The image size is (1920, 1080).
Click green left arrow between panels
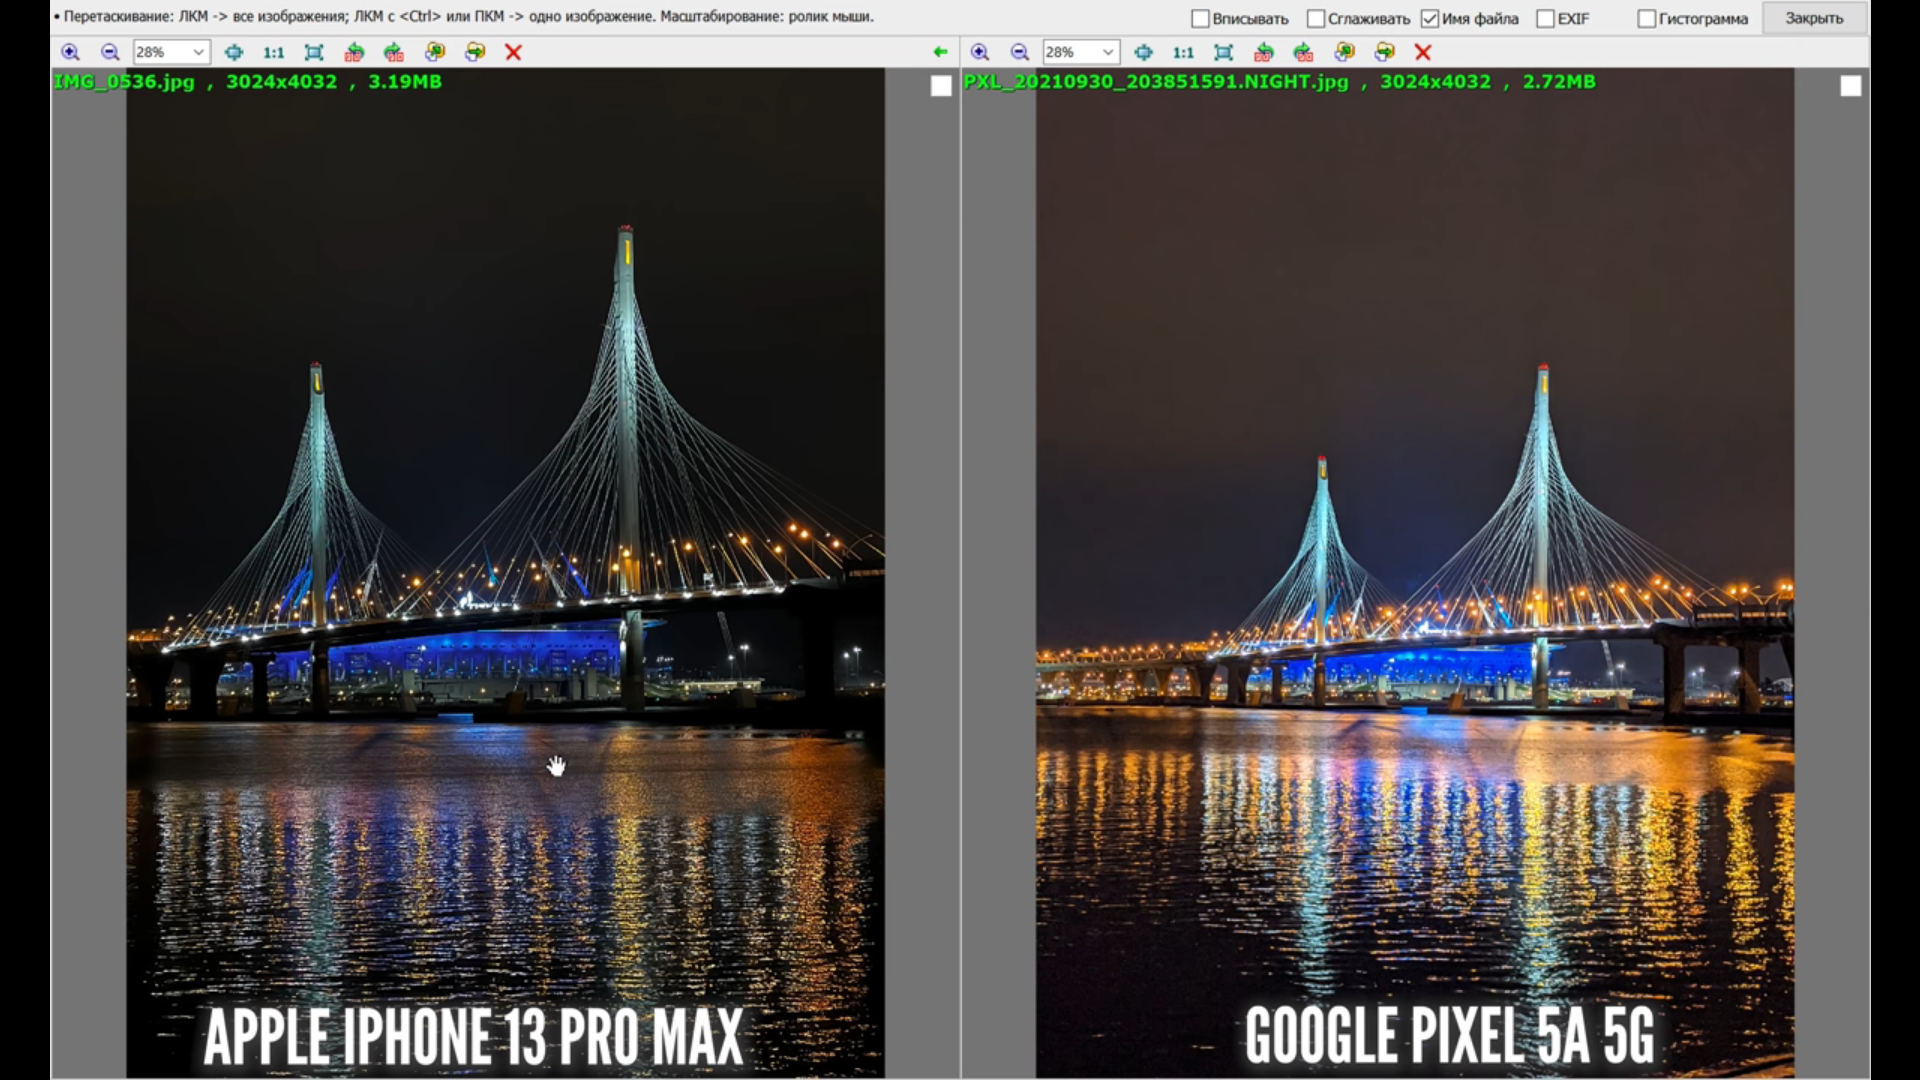tap(940, 52)
